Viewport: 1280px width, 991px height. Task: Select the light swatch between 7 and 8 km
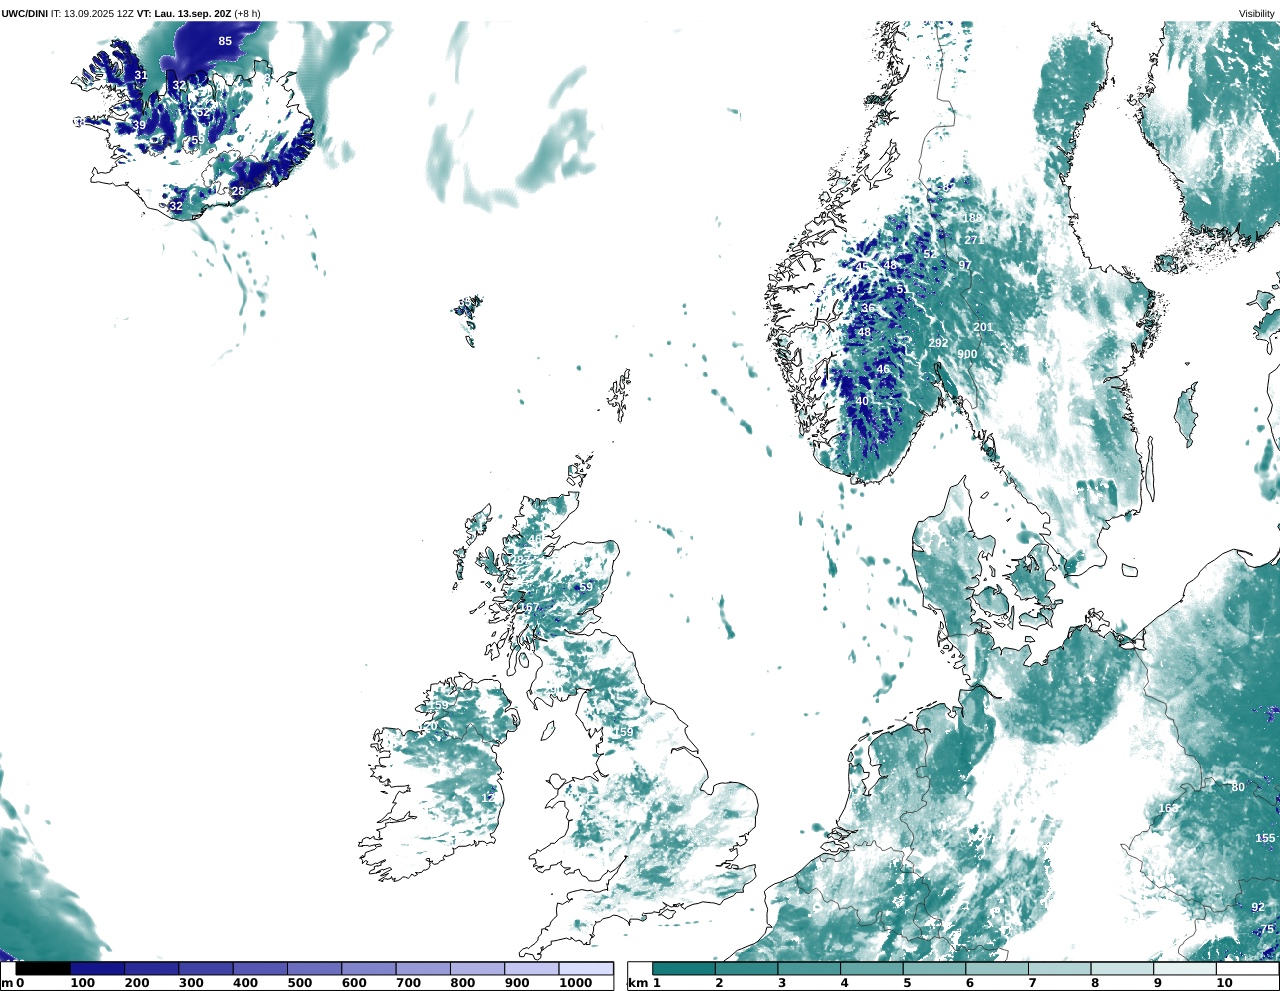[1059, 969]
